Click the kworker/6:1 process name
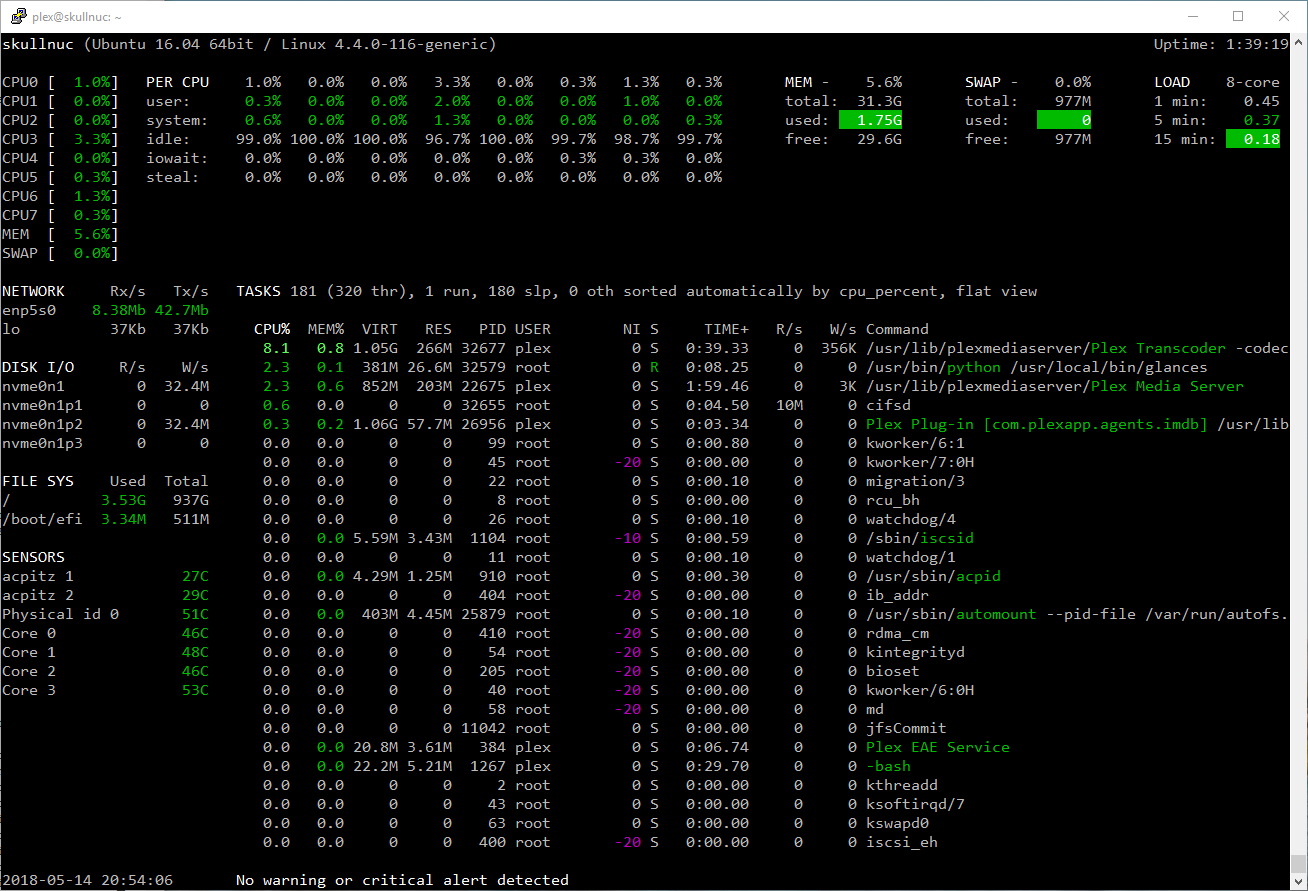This screenshot has width=1308, height=891. [916, 443]
